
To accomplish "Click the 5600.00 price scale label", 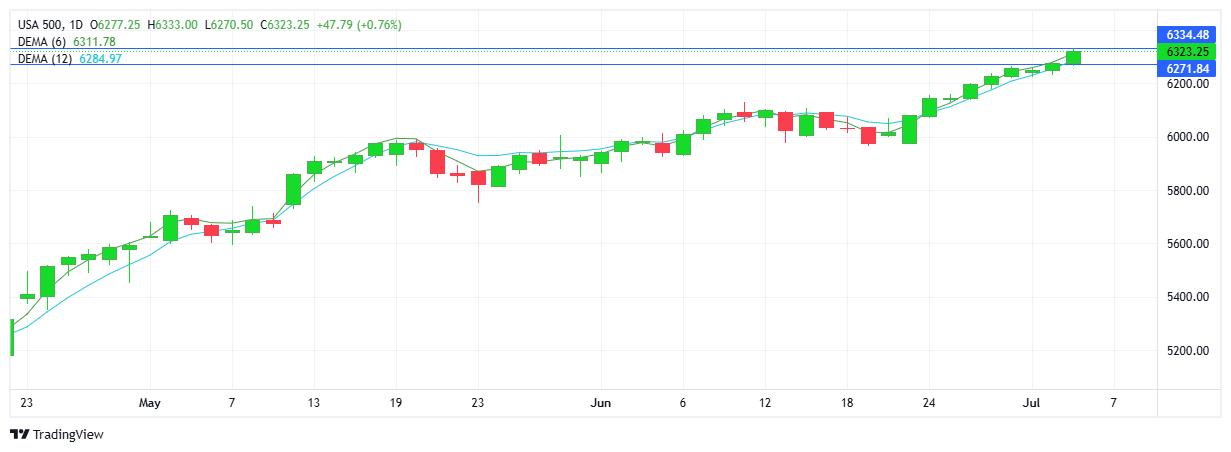I will point(1187,244).
